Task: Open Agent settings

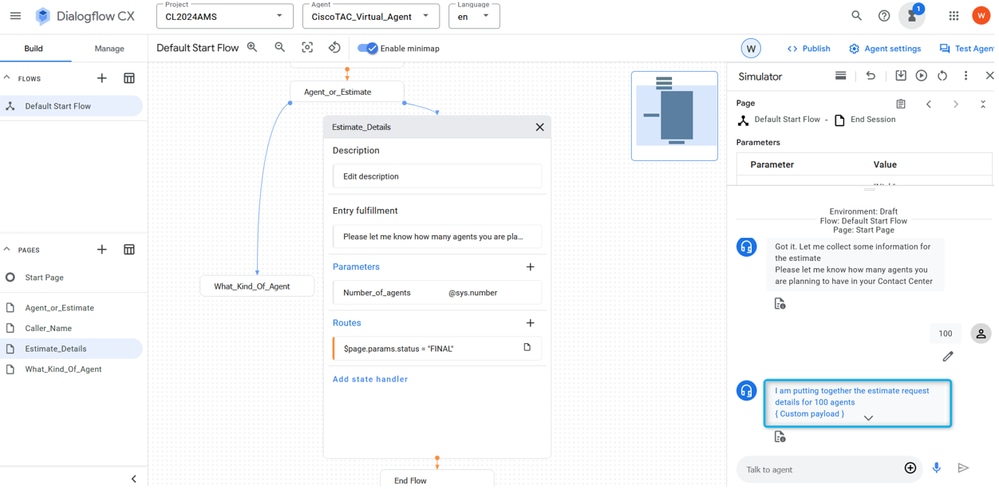Action: tap(885, 48)
